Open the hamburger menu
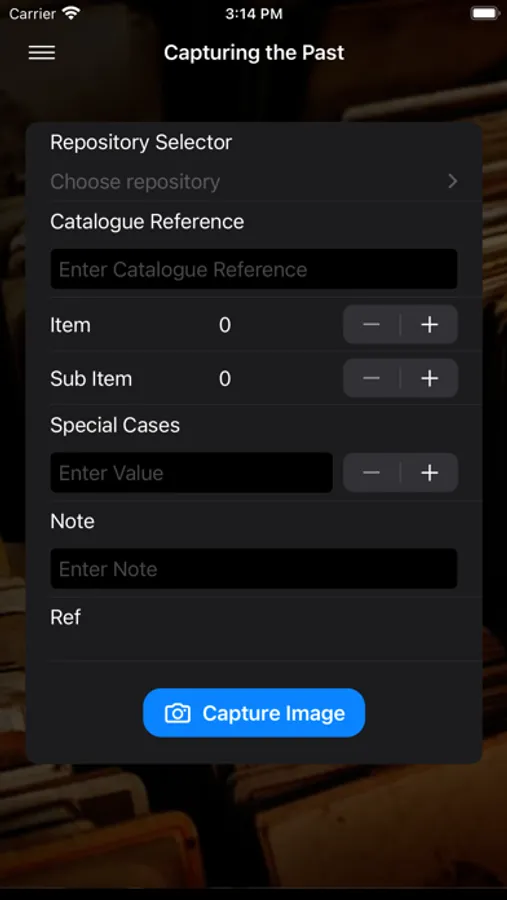This screenshot has width=507, height=900. 42,53
